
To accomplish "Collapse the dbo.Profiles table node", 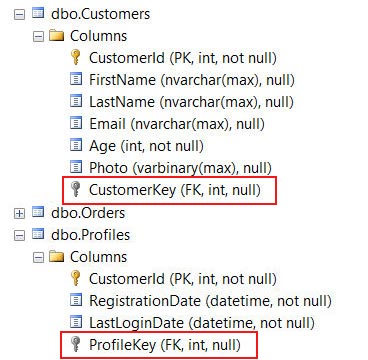I will [x=20, y=235].
